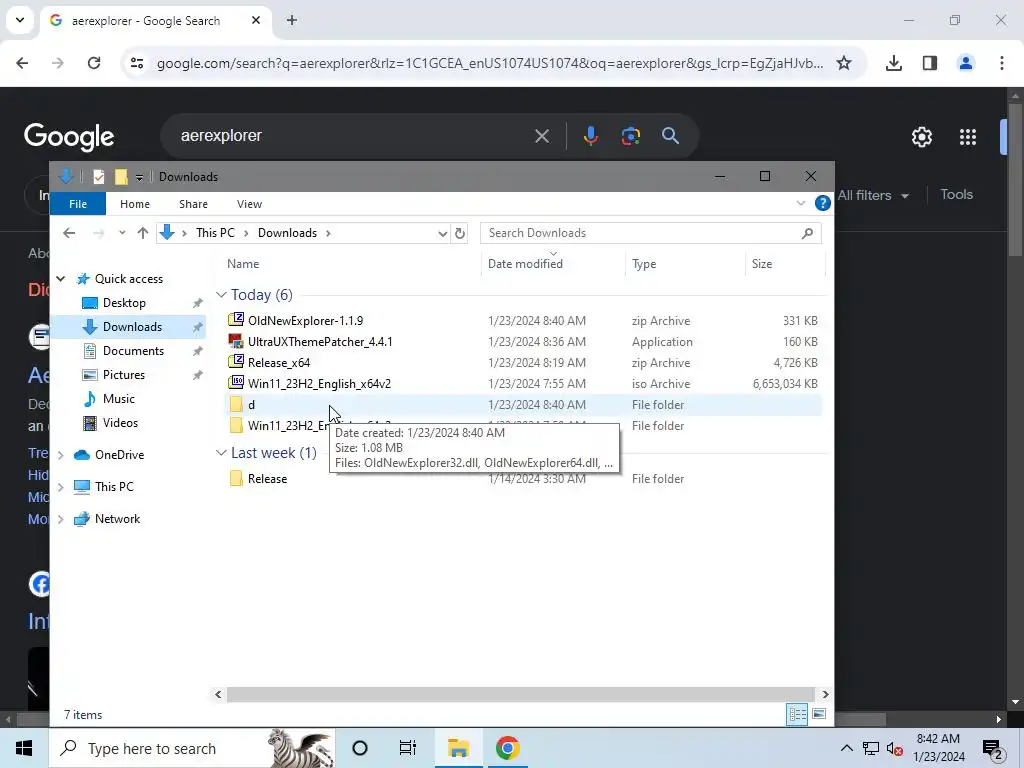
Task: Sort by the Date modified column
Action: pyautogui.click(x=525, y=264)
